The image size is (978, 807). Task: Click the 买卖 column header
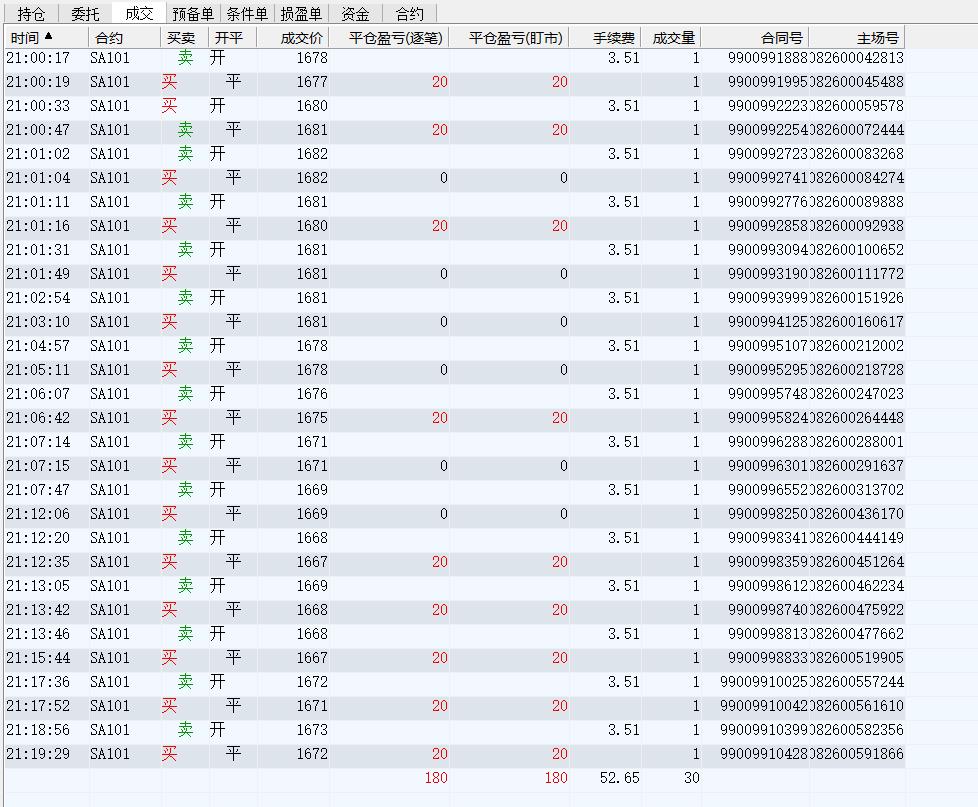pos(184,38)
